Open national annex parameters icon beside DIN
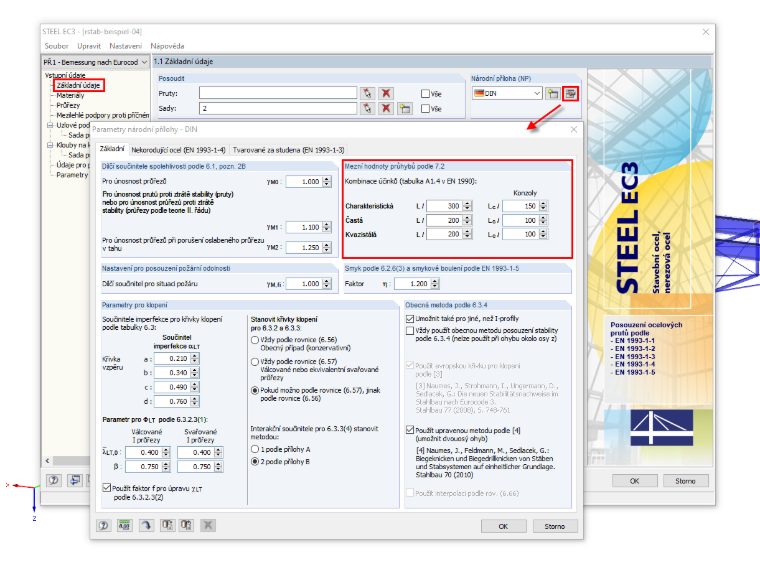 pyautogui.click(x=570, y=94)
